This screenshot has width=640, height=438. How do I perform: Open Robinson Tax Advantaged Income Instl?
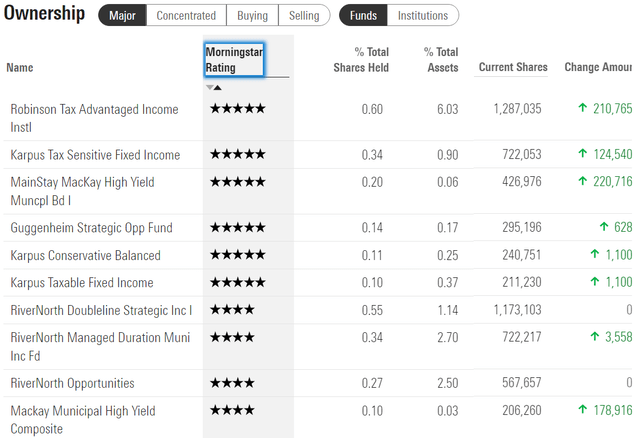pos(94,118)
